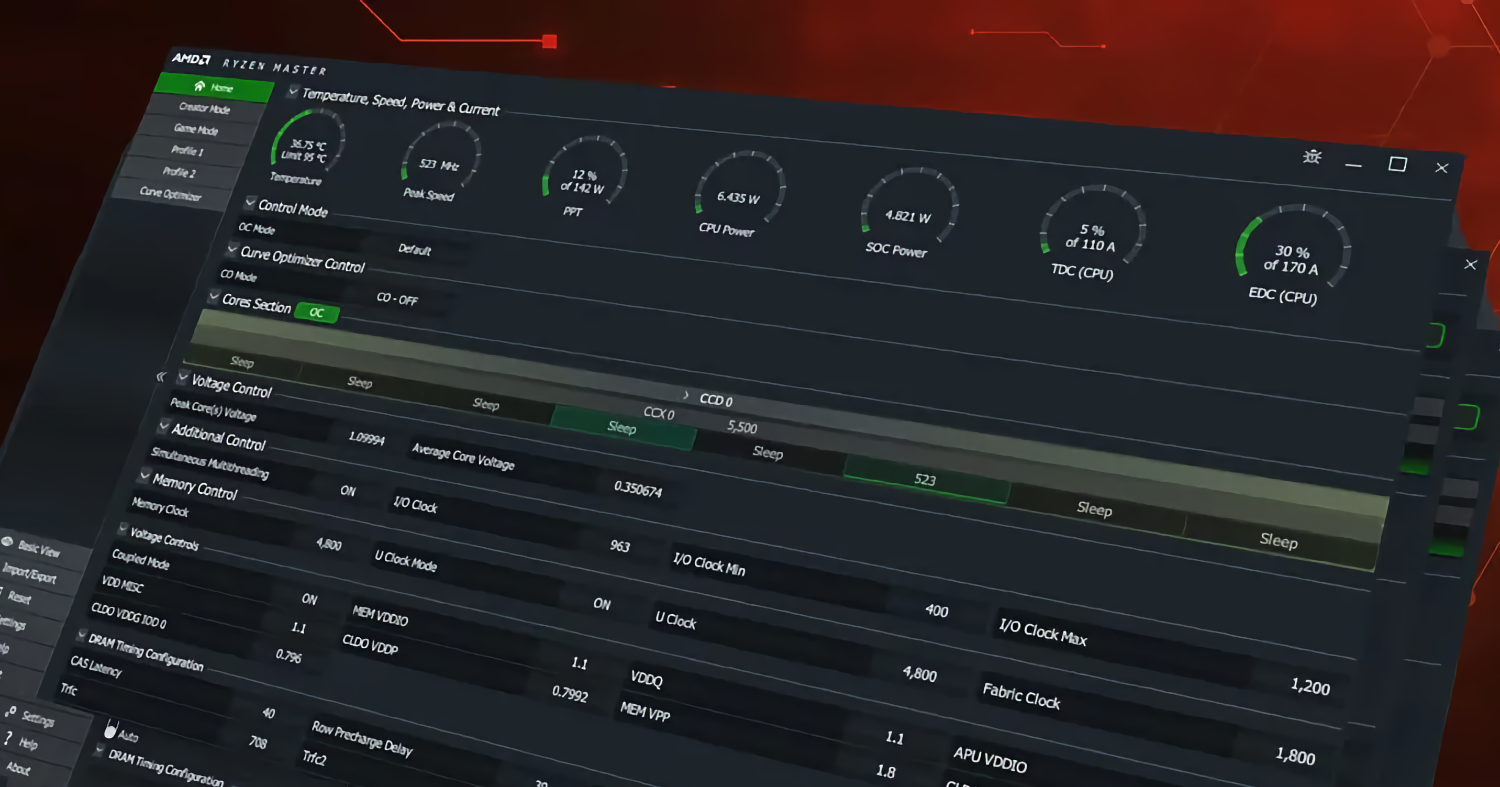Open the OC Mode dropdown showing Default
This screenshot has width=1500, height=787.
(415, 250)
